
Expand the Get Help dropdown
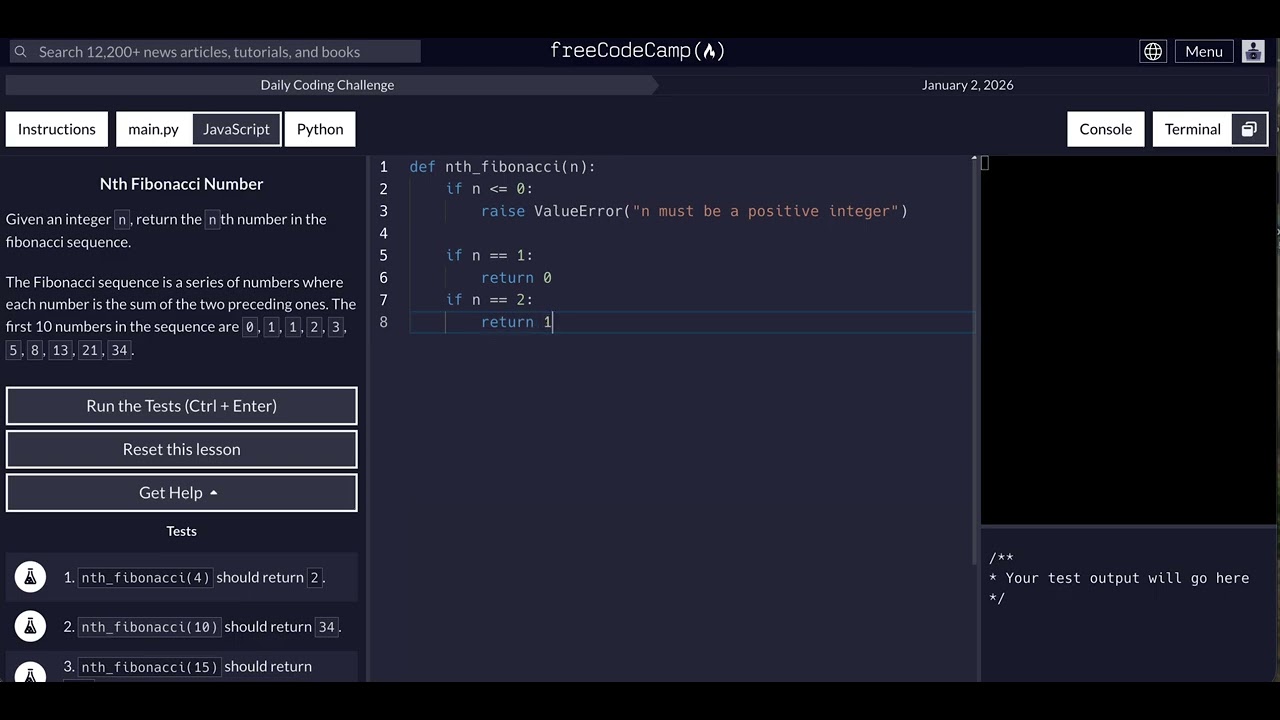click(x=181, y=492)
